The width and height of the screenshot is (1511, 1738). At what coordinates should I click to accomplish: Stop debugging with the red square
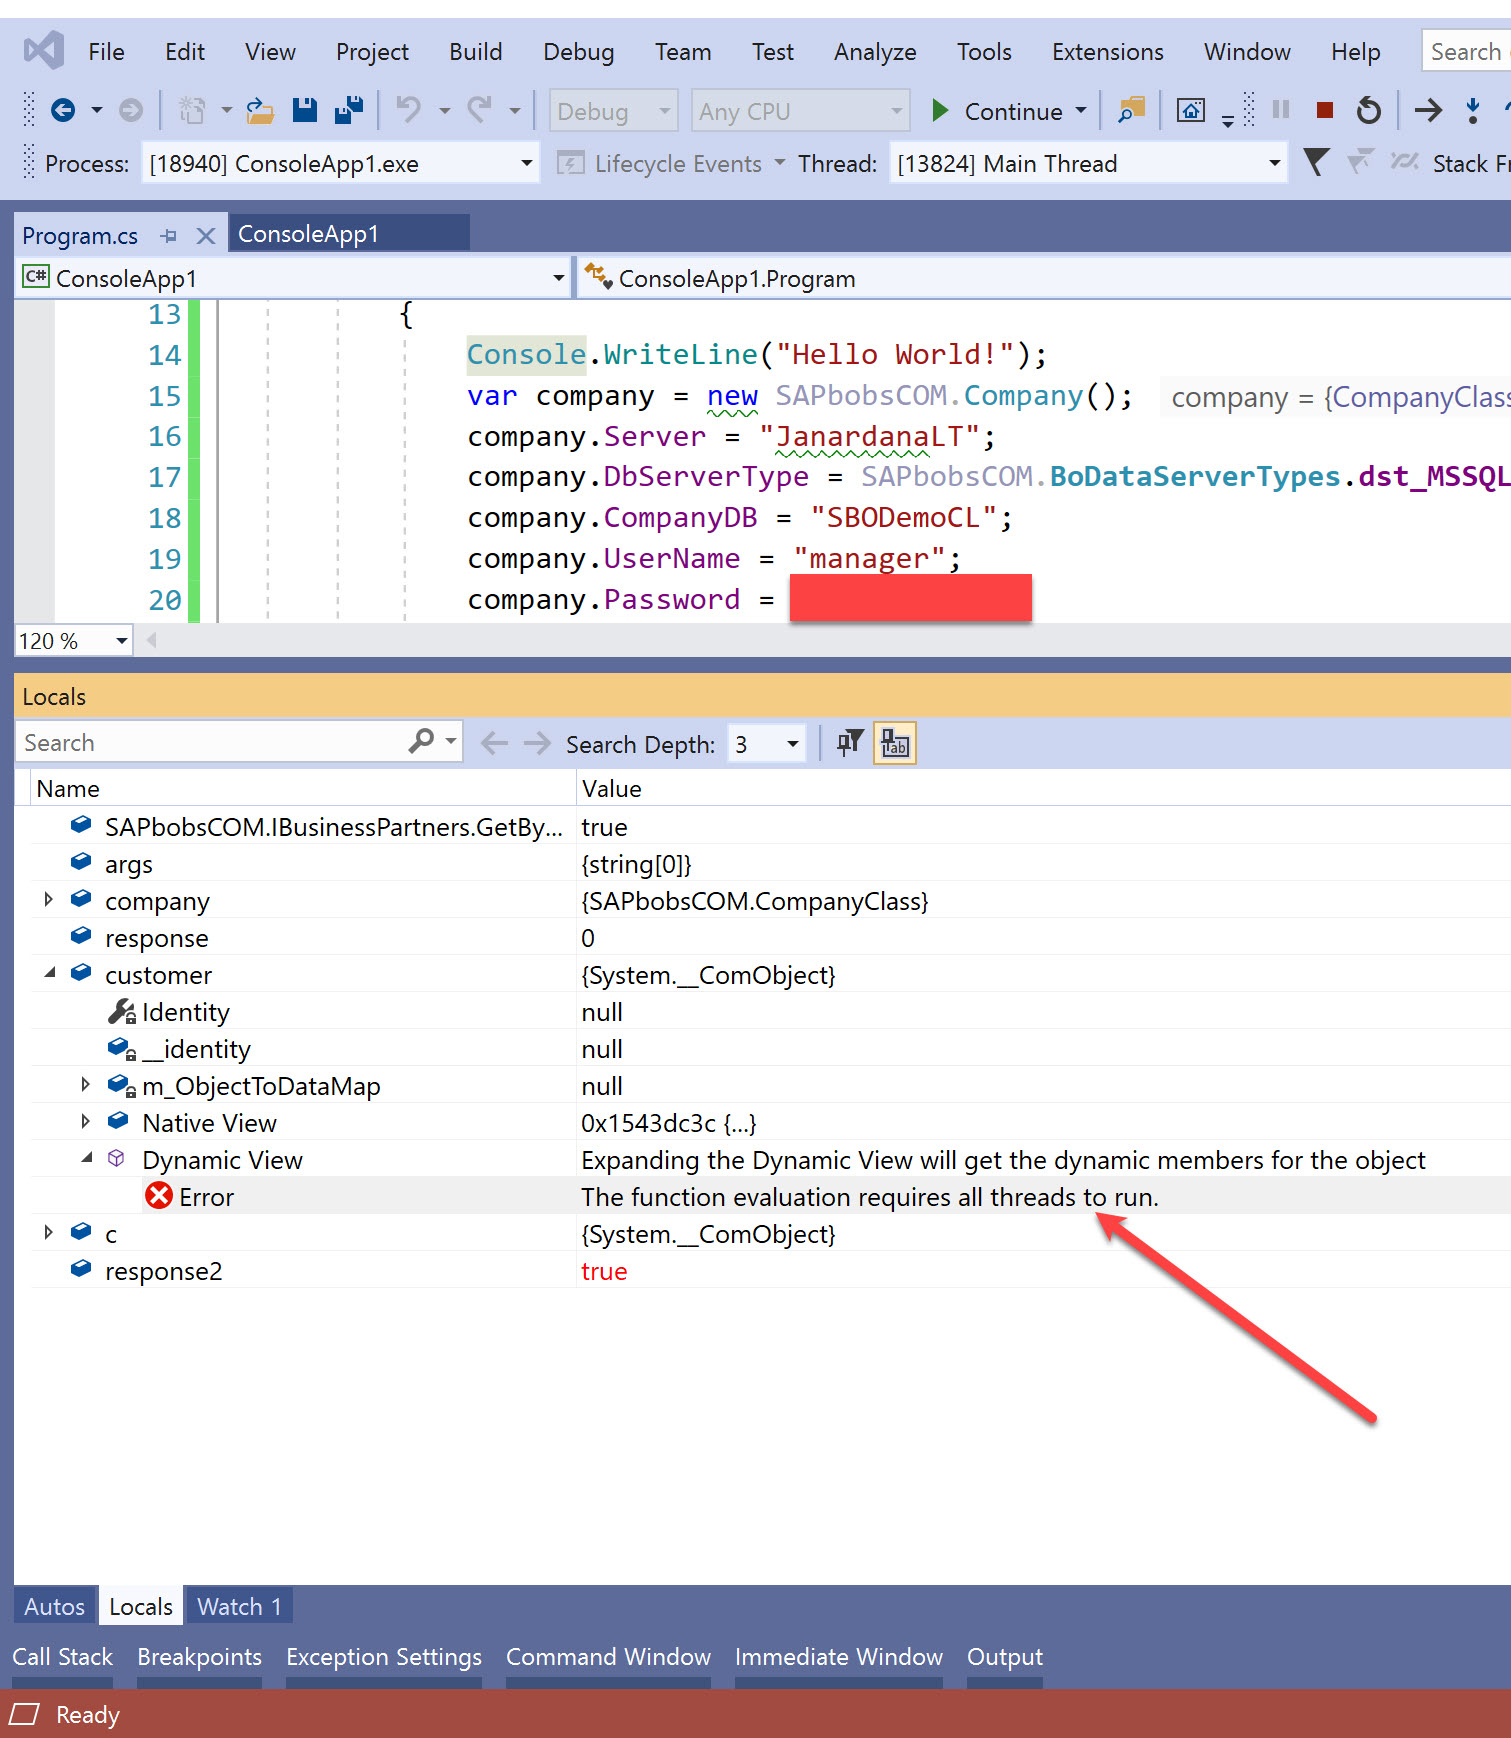(x=1325, y=110)
